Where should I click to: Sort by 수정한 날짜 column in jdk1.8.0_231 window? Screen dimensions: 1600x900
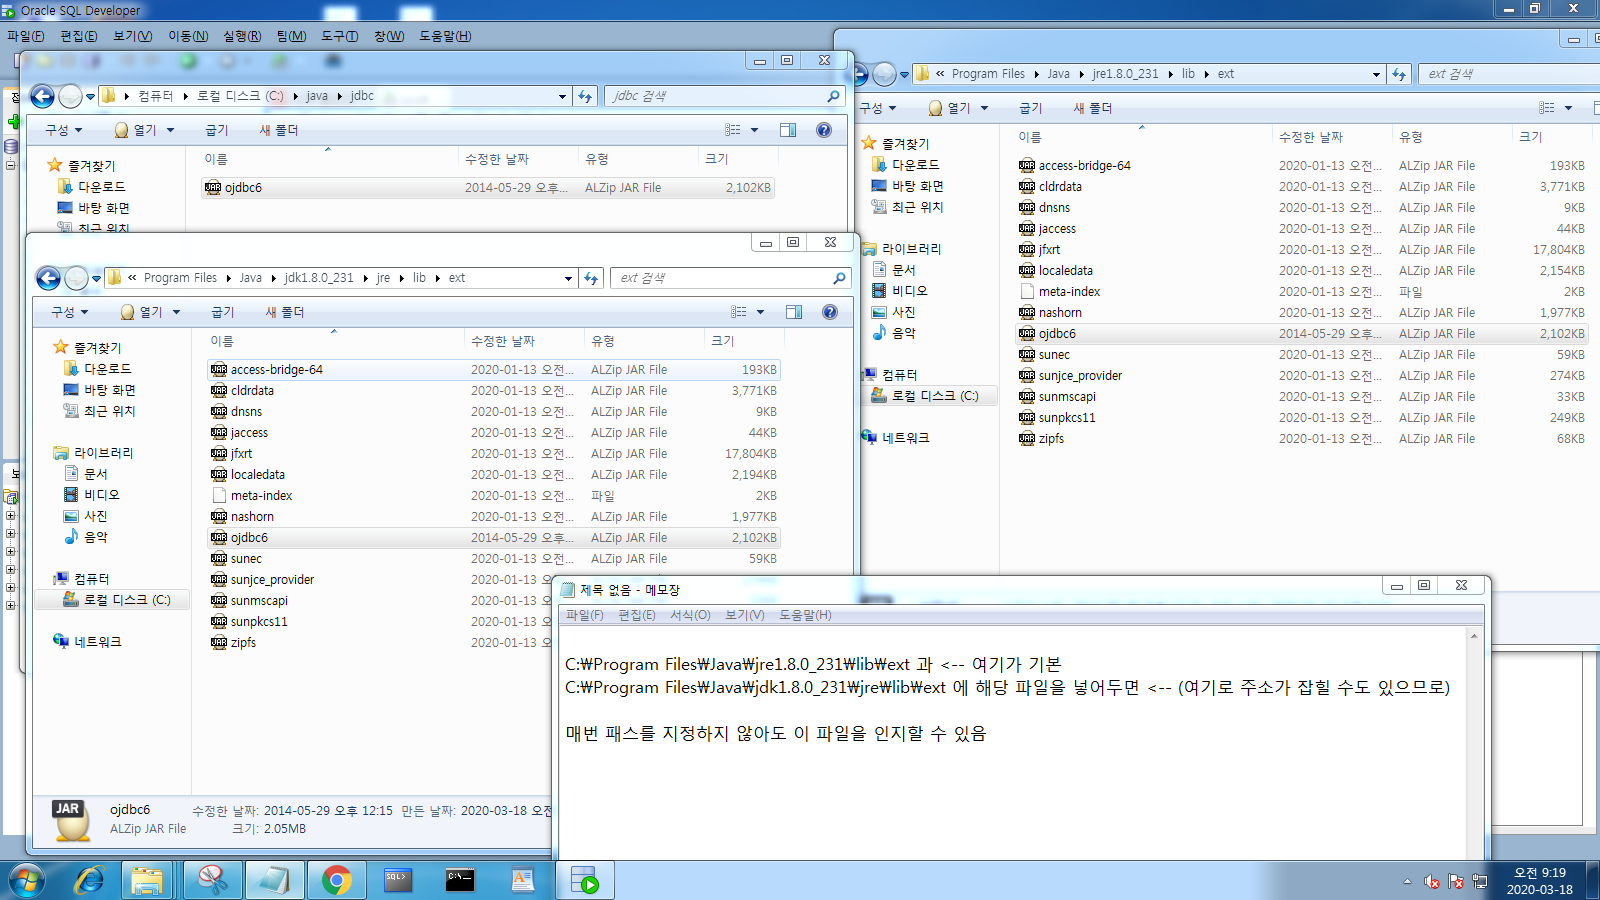click(524, 341)
